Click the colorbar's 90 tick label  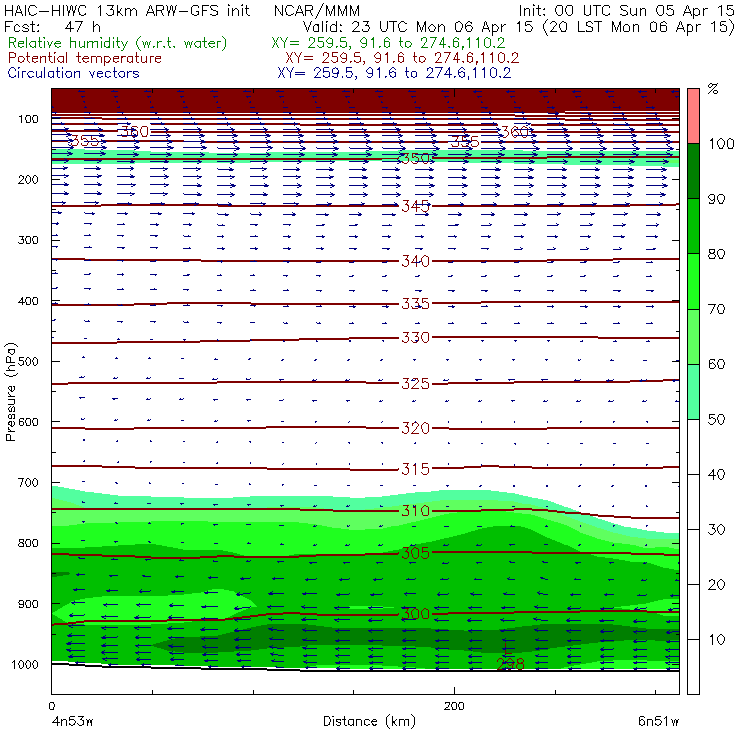[716, 199]
